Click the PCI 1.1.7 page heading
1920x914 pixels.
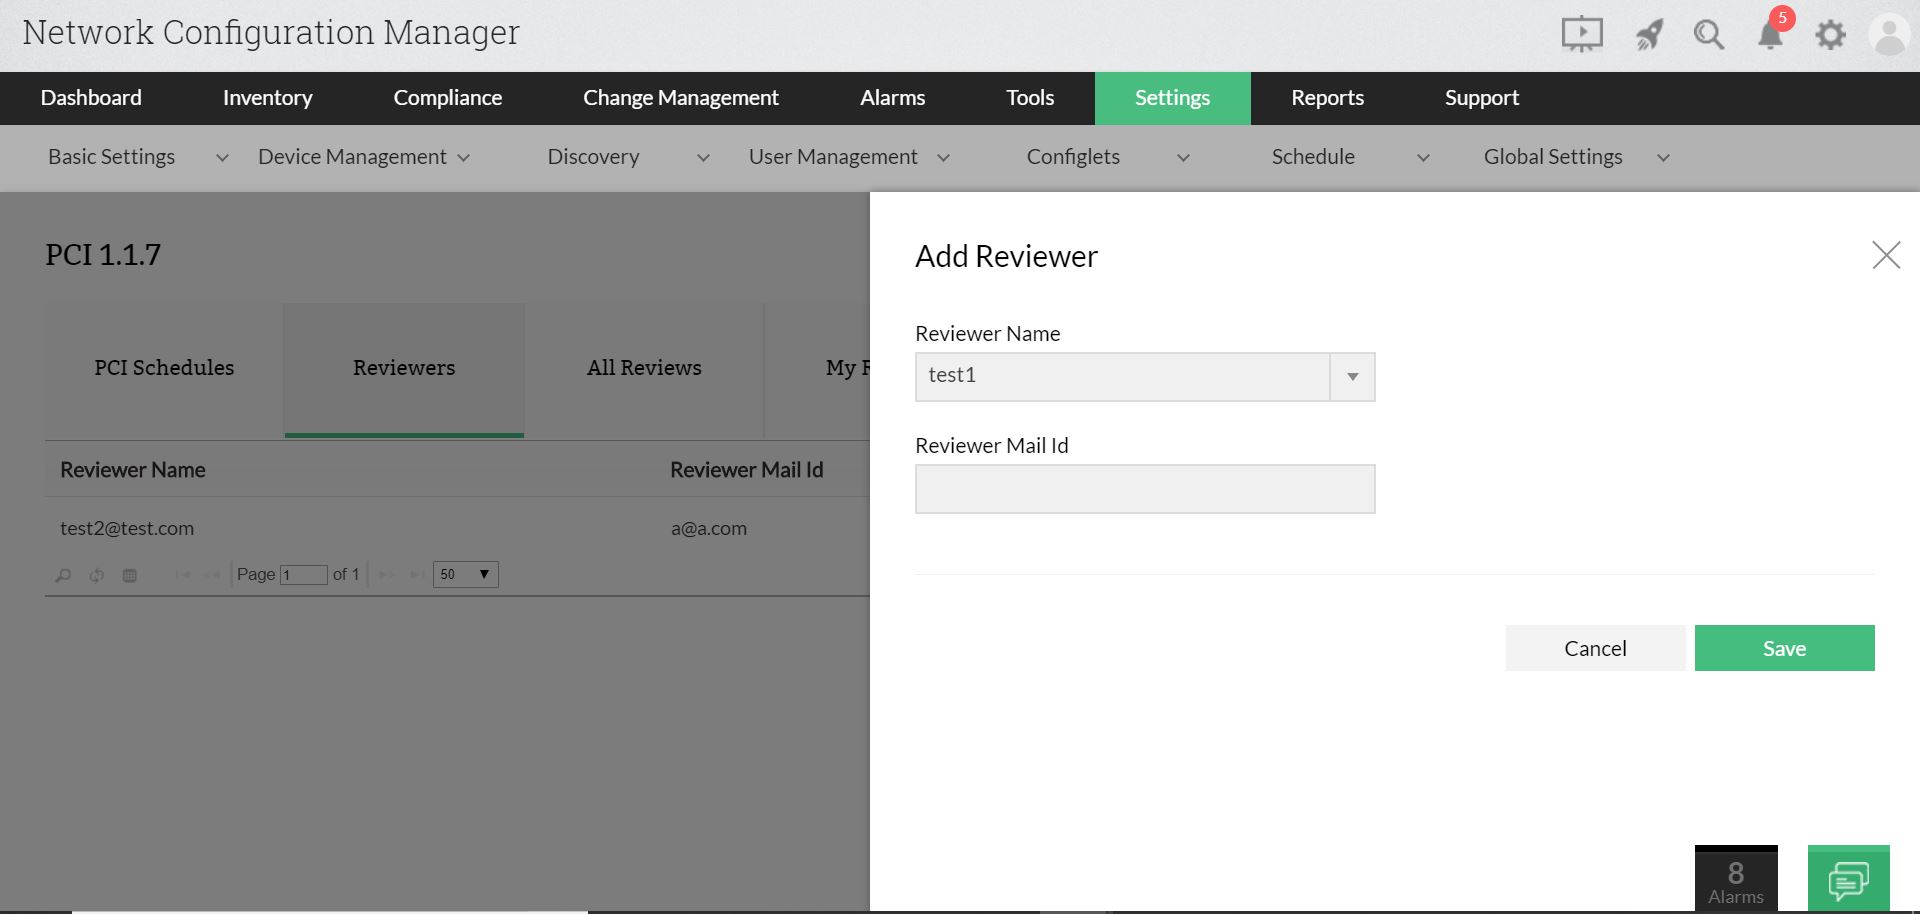coord(103,255)
